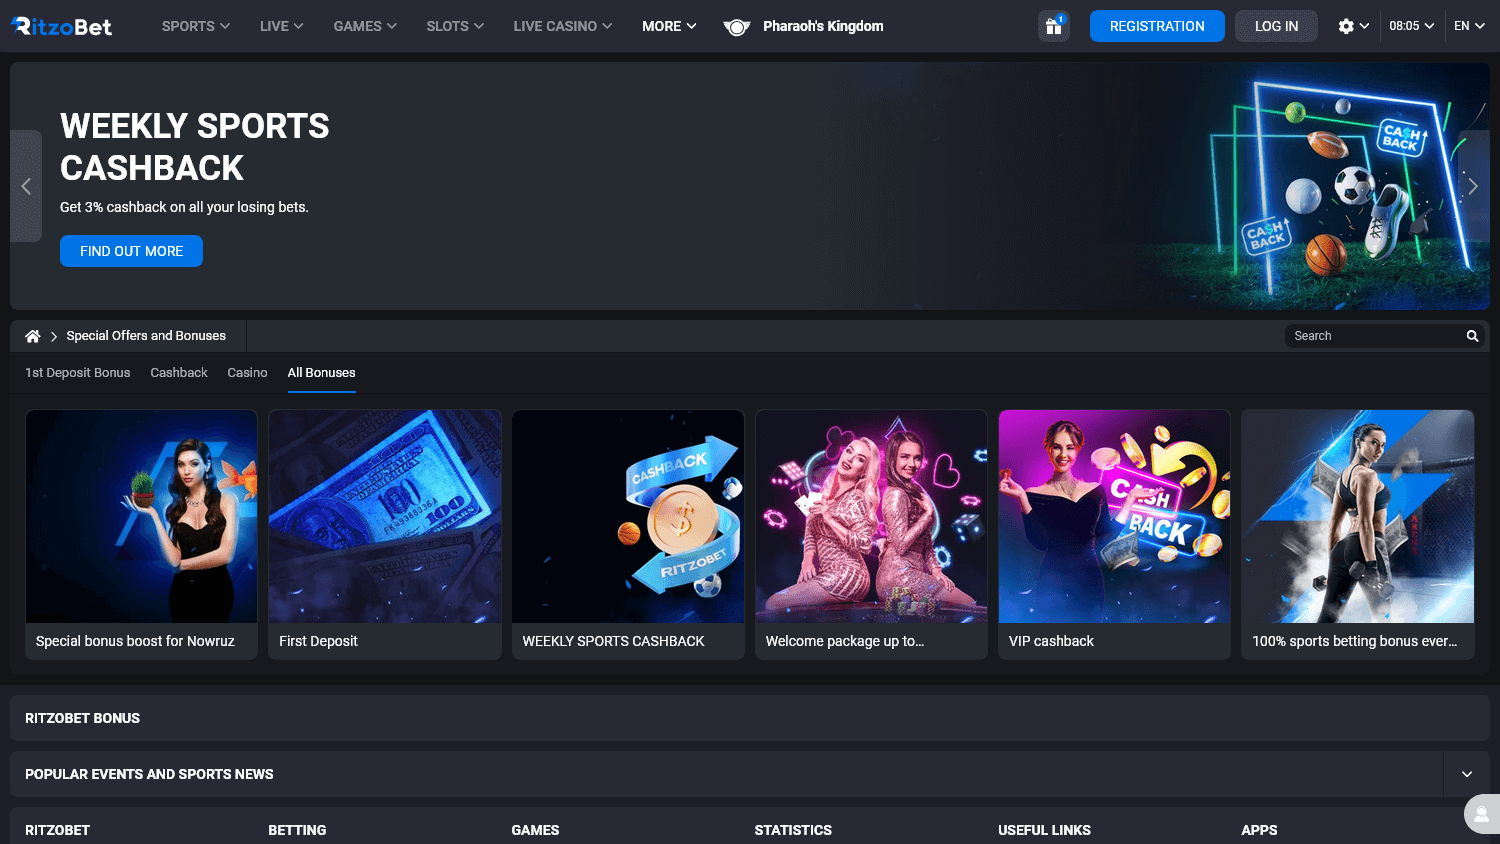This screenshot has width=1500, height=844.
Task: Go to home via breadcrumb house icon
Action: tap(33, 336)
